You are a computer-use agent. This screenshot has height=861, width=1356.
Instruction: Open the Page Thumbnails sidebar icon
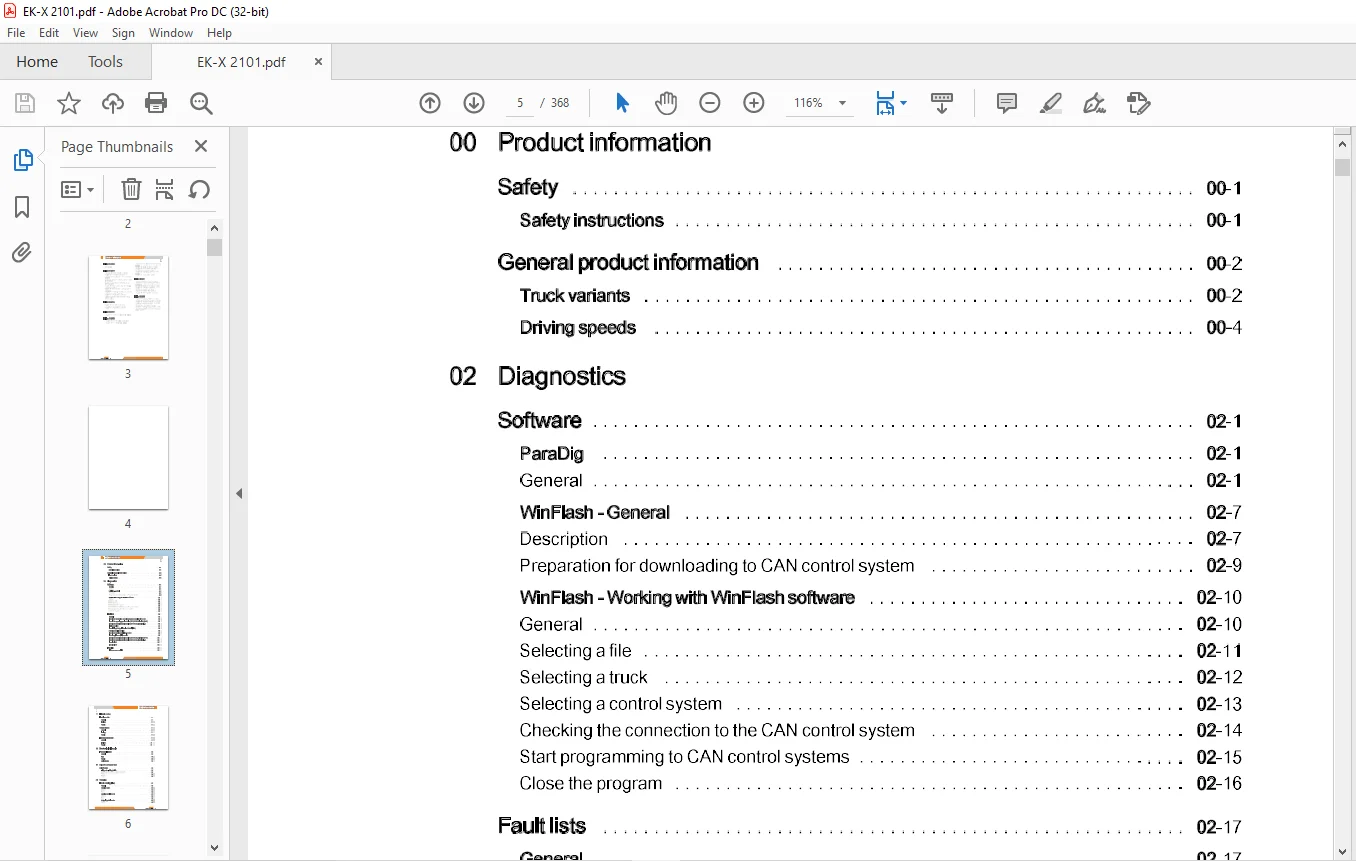point(22,160)
